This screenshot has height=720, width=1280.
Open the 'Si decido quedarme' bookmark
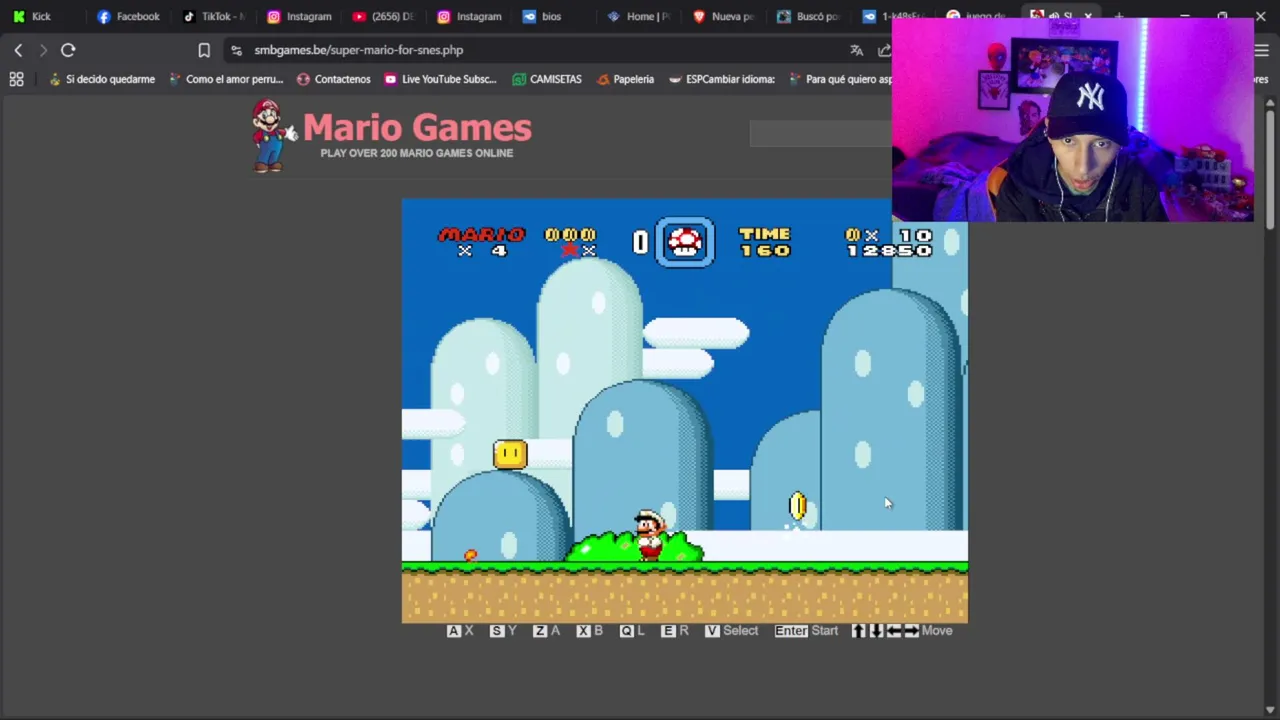click(101, 79)
